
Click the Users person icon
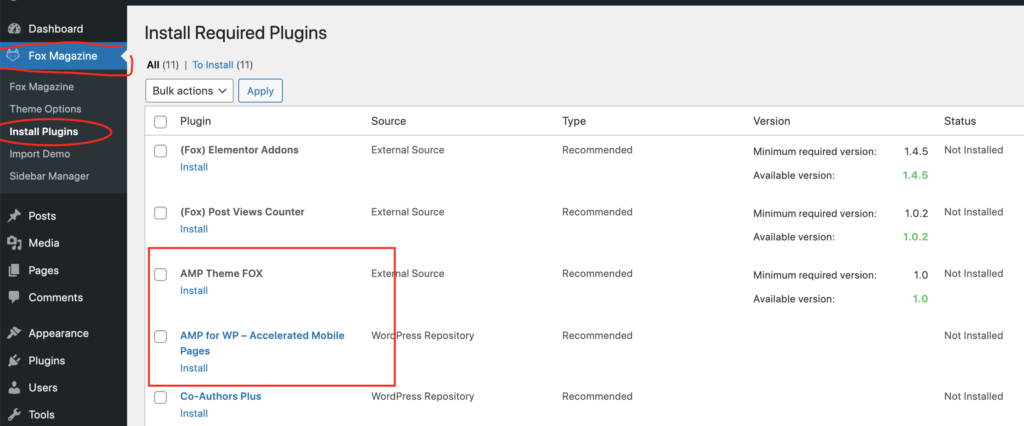(14, 387)
